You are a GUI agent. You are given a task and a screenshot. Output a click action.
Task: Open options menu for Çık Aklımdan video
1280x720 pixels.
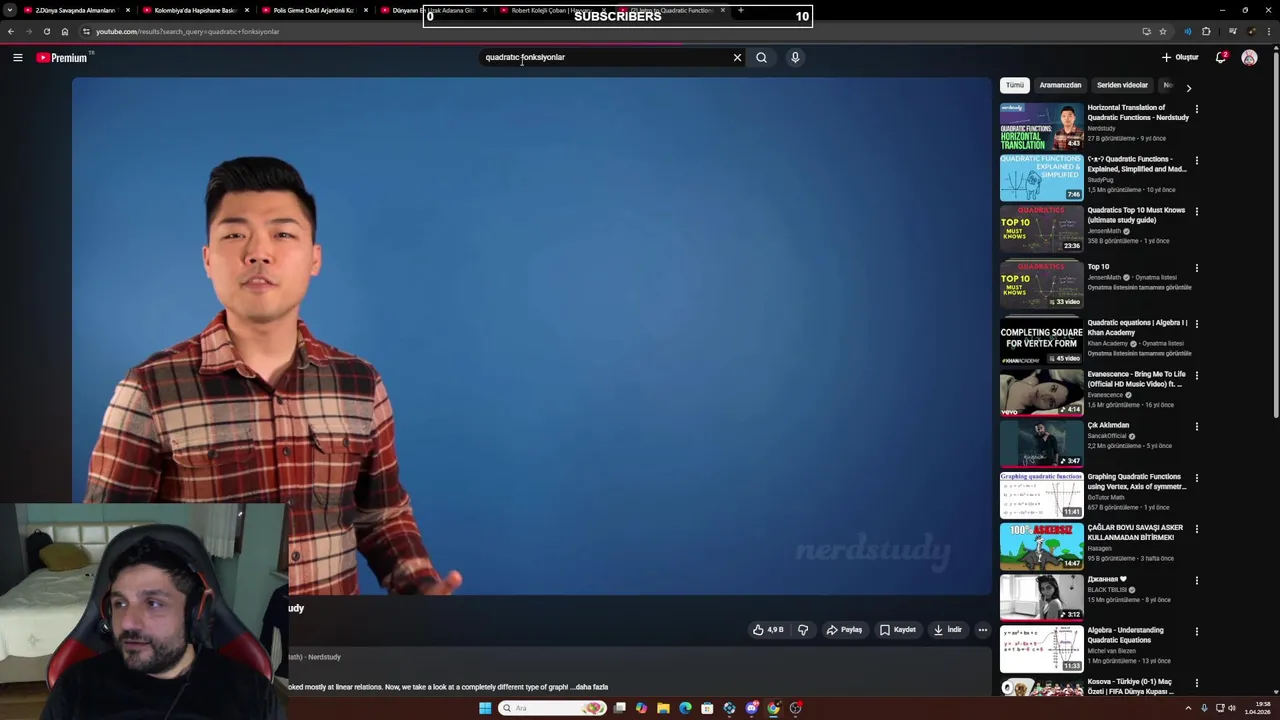(1197, 427)
